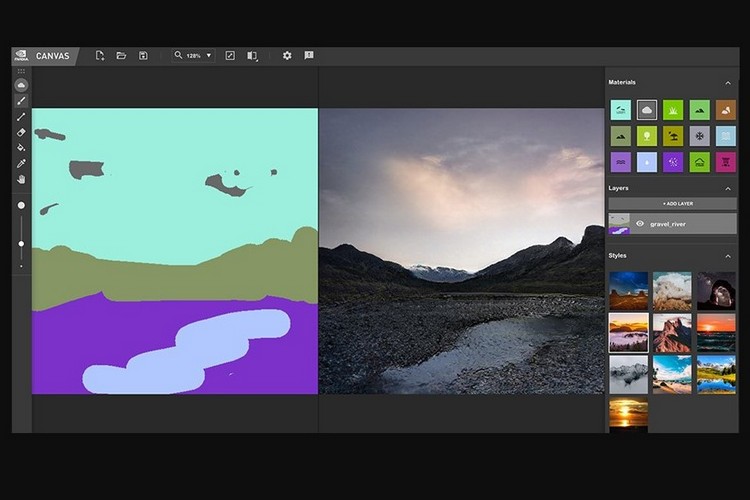Image resolution: width=750 pixels, height=500 pixels.
Task: Click the magnifier zoom icon
Action: (178, 56)
